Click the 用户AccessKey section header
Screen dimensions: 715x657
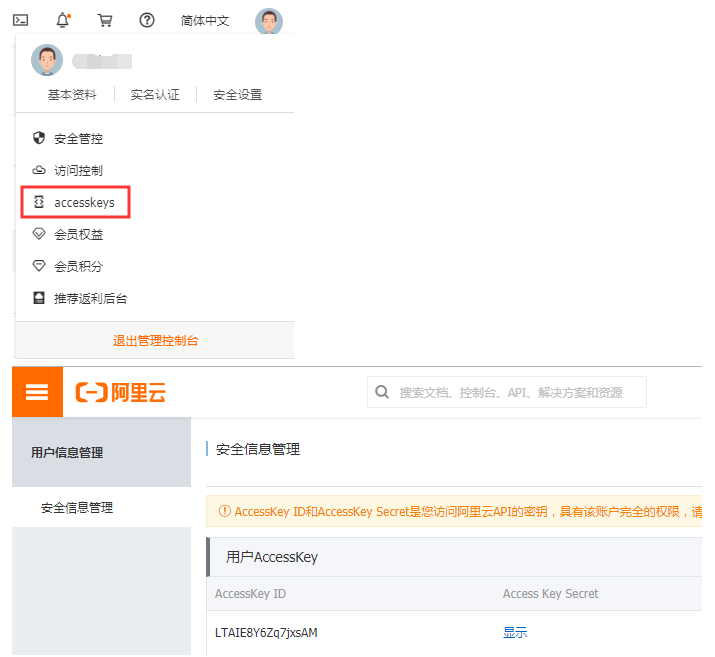272,557
